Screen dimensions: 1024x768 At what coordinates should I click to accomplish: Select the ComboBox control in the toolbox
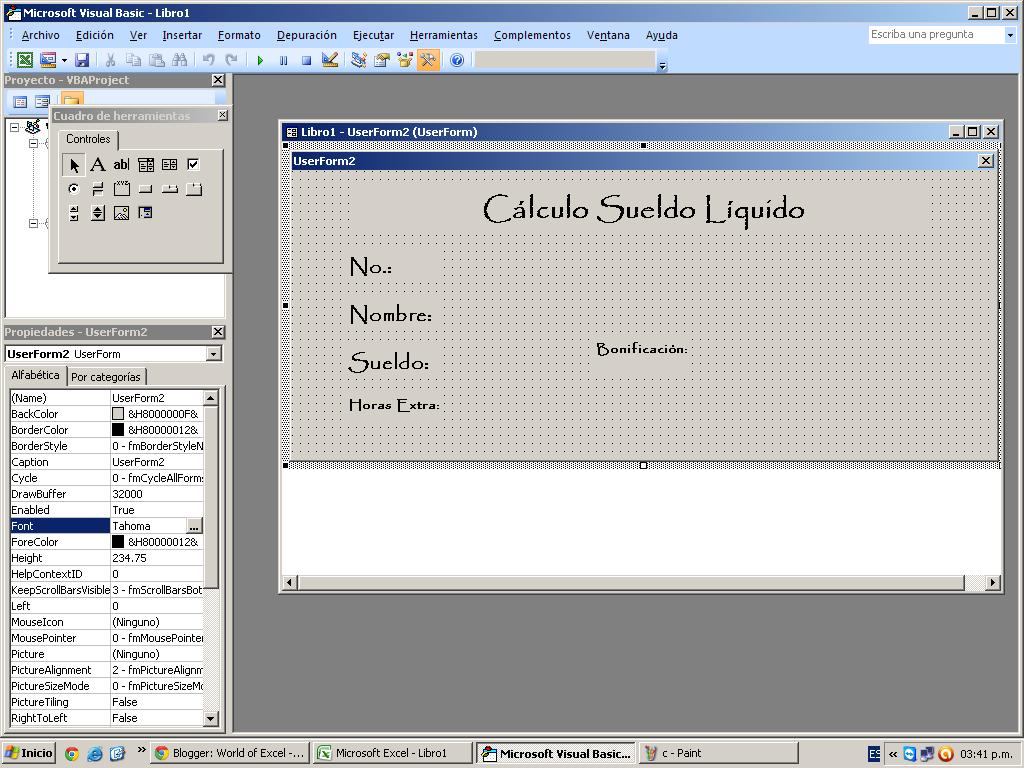click(x=146, y=165)
